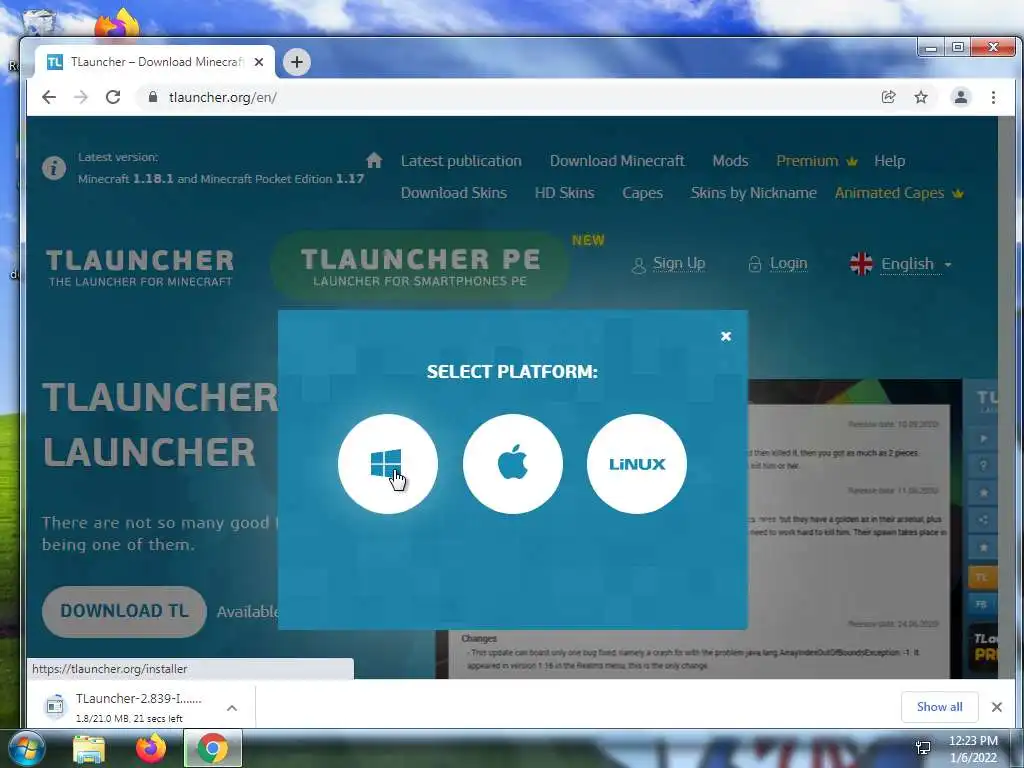This screenshot has height=768, width=1024.
Task: Click the TLauncher logo
Action: coord(140,267)
